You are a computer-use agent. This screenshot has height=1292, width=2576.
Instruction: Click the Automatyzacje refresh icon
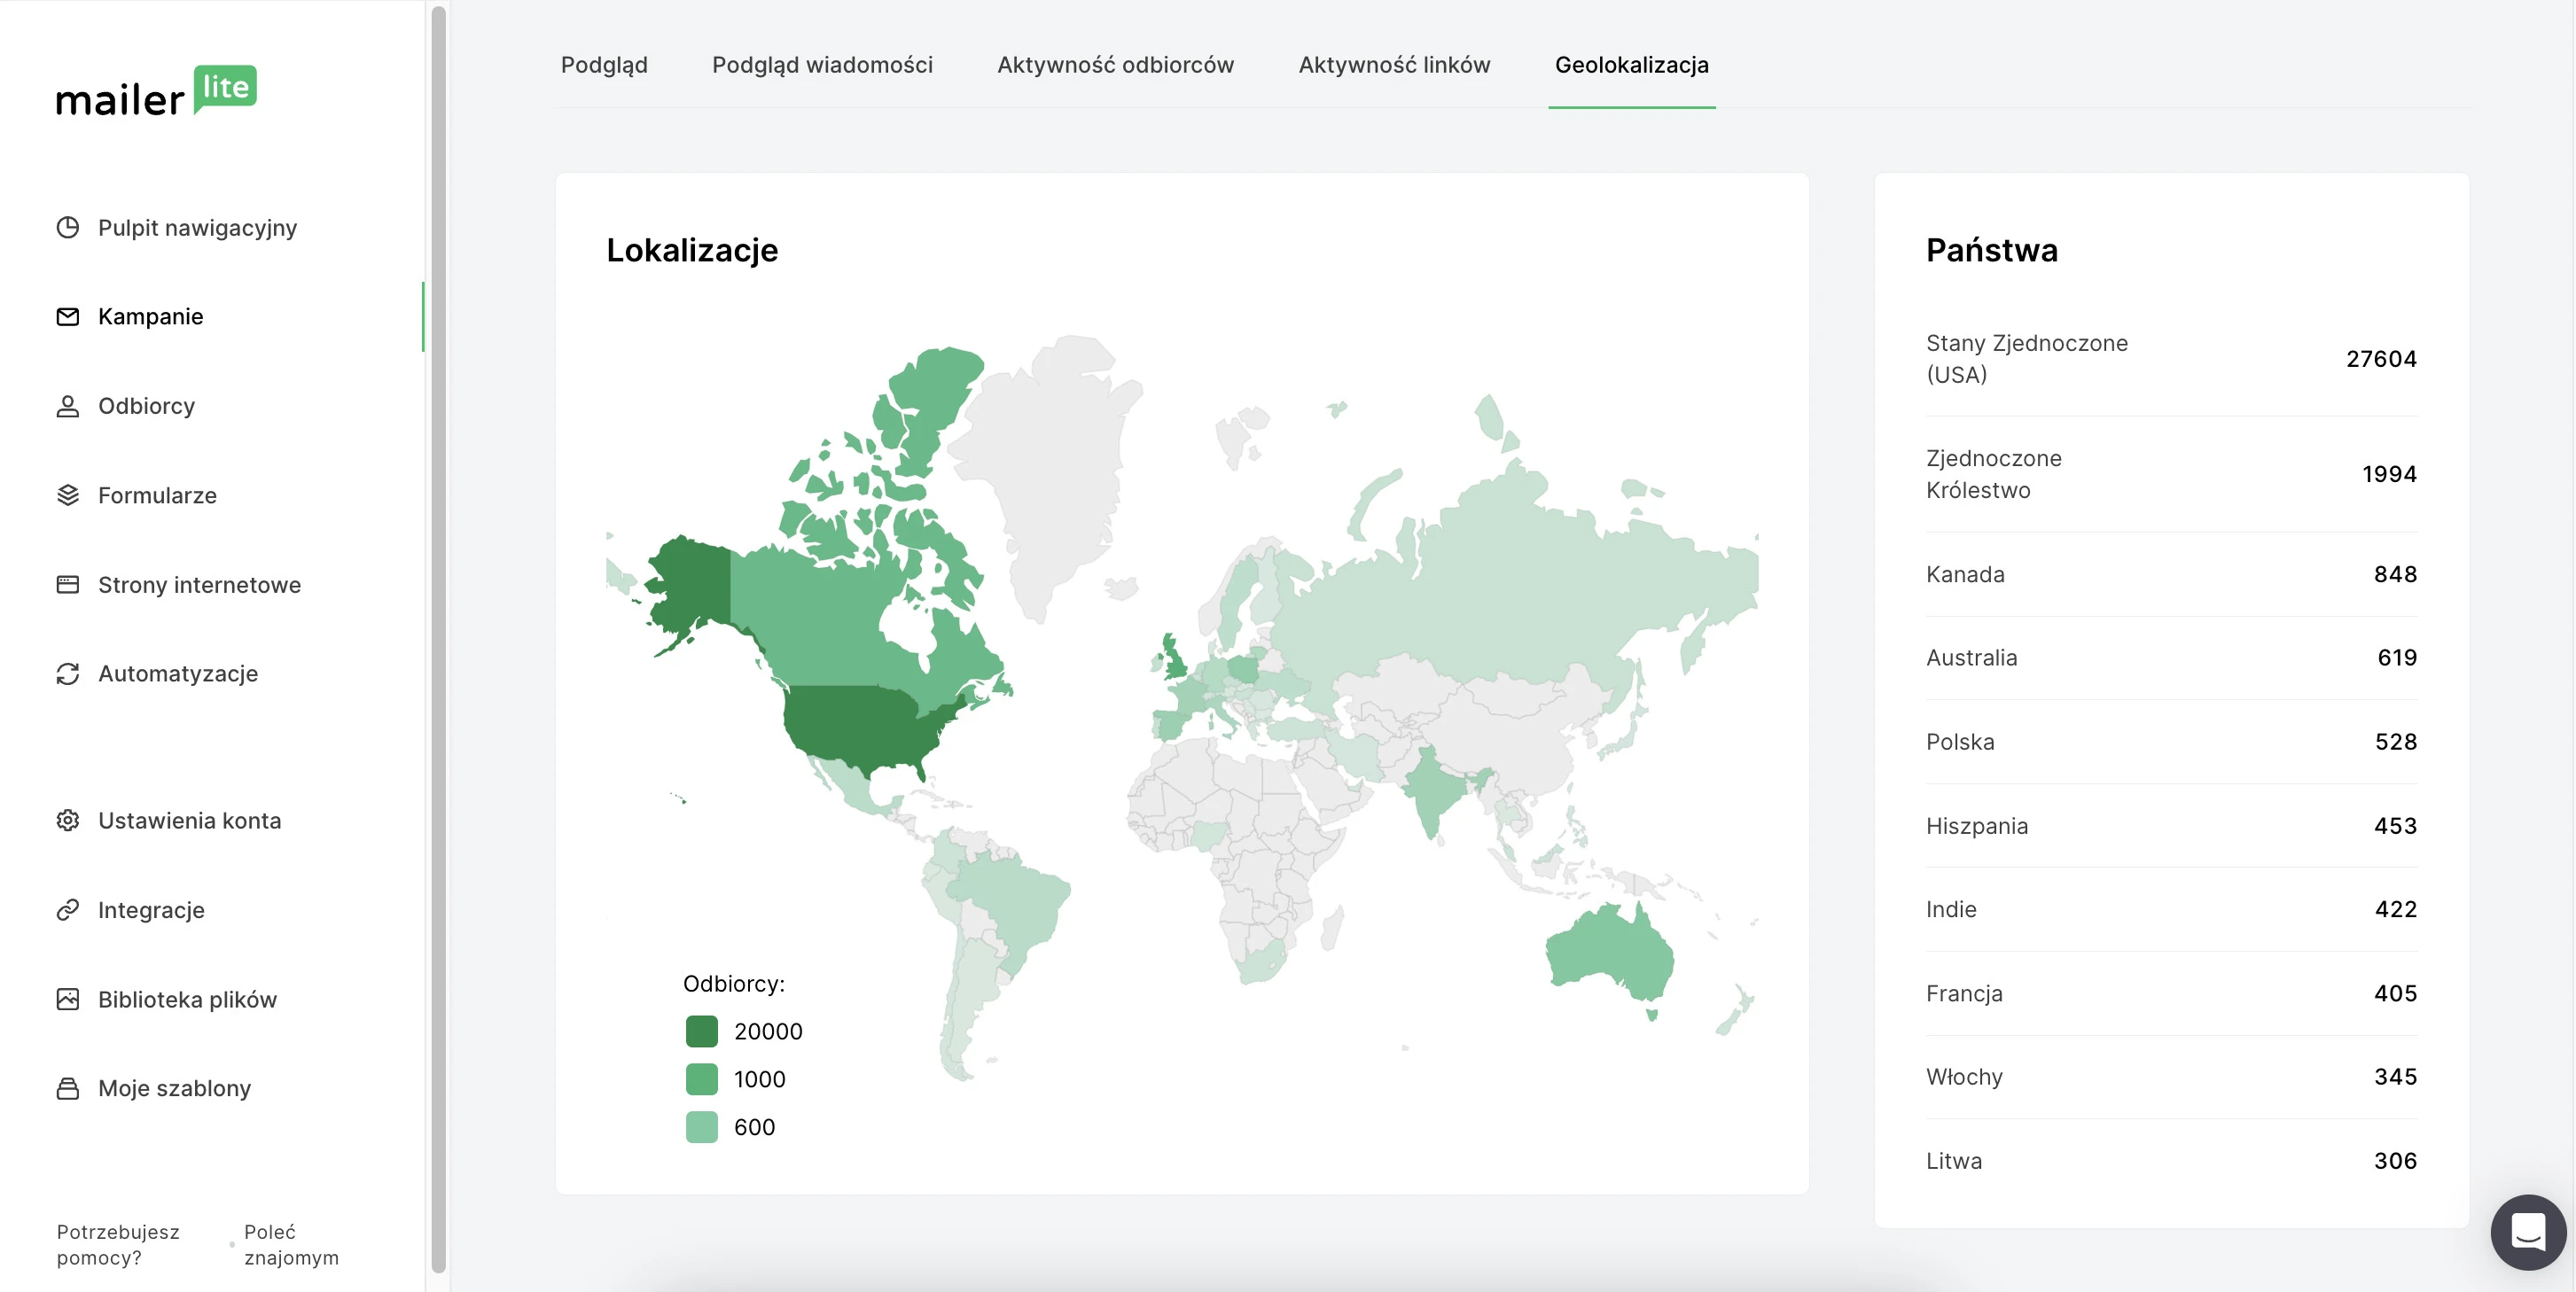67,674
